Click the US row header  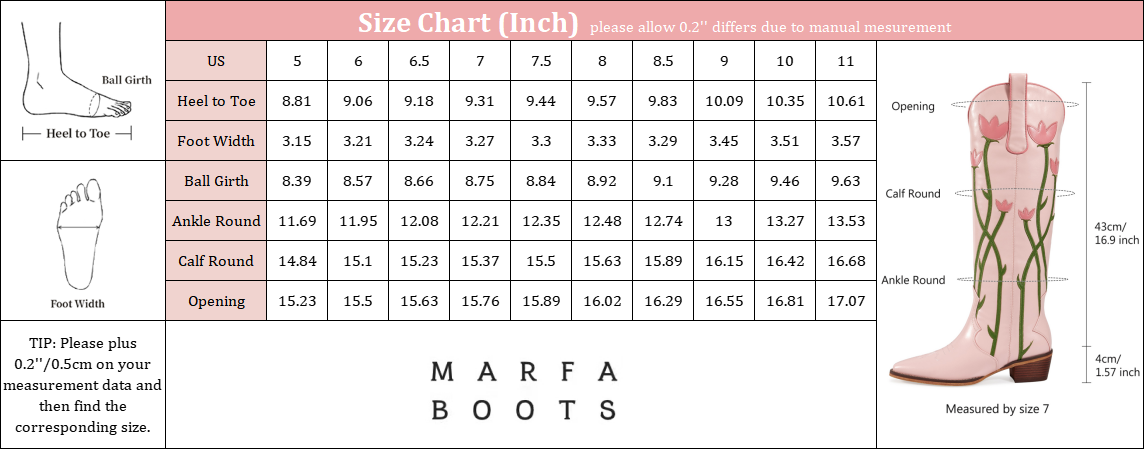[216, 61]
